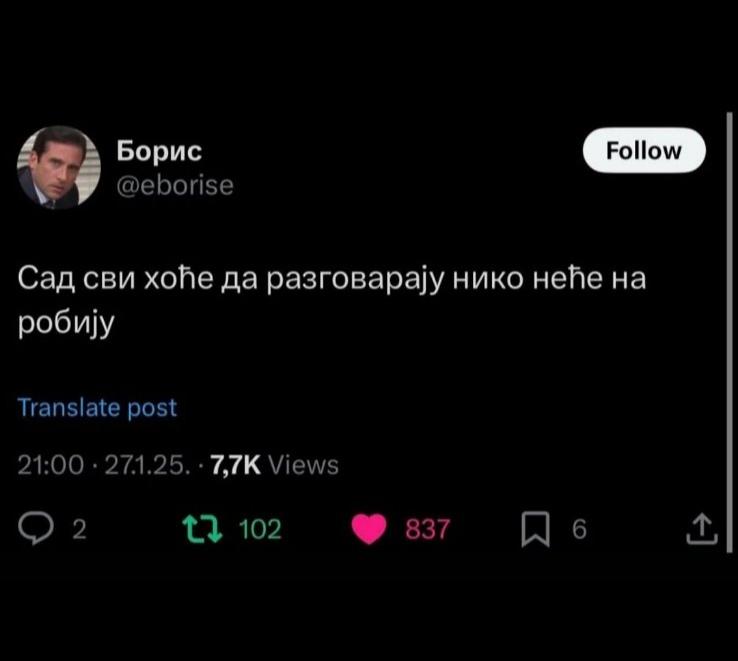Click the reply count 2

click(x=79, y=529)
